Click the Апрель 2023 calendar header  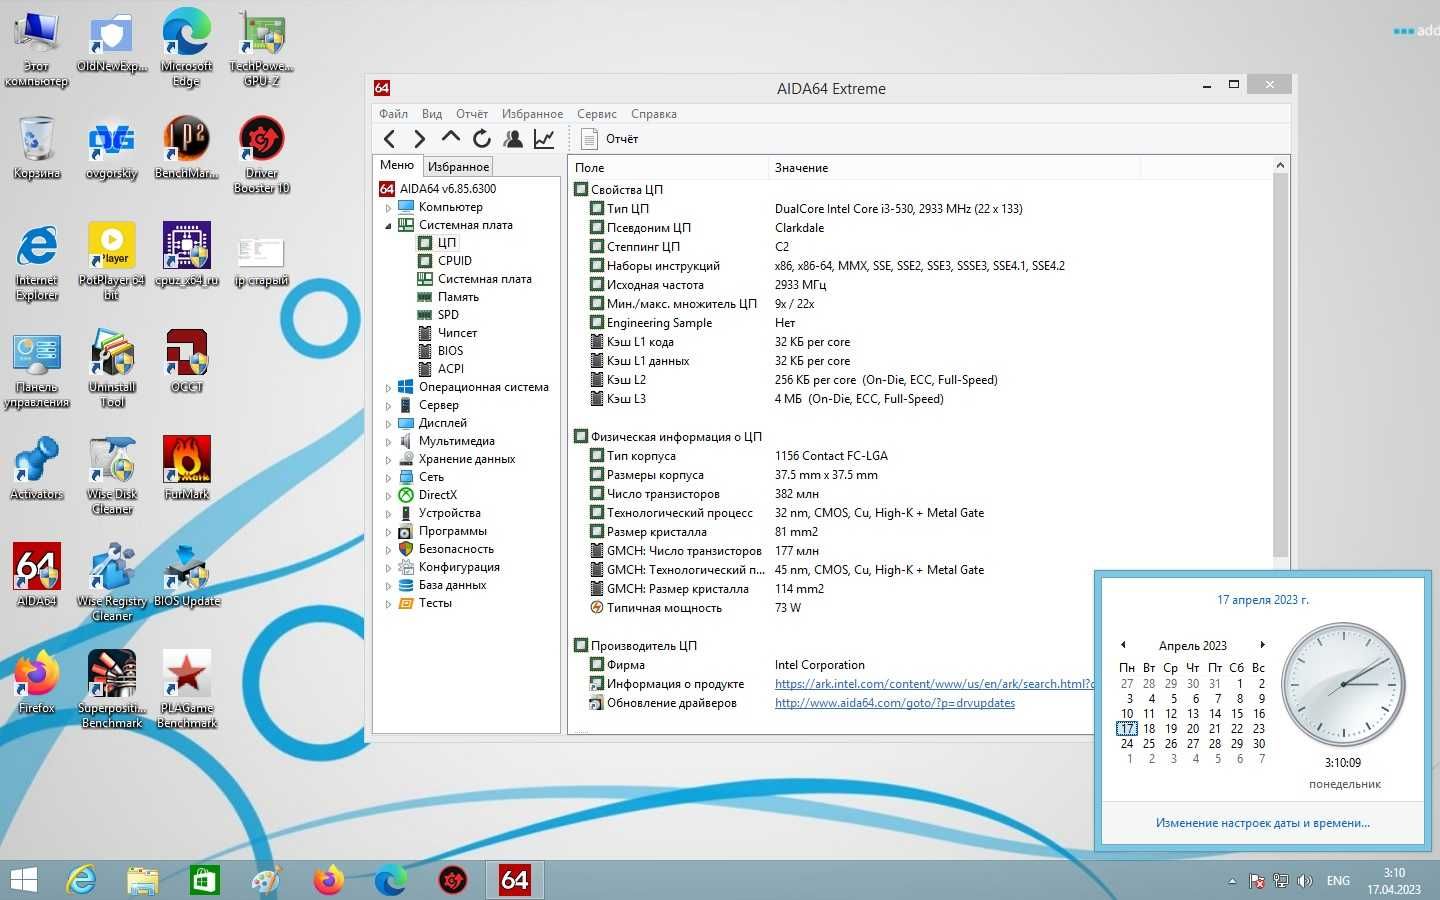pyautogui.click(x=1192, y=646)
